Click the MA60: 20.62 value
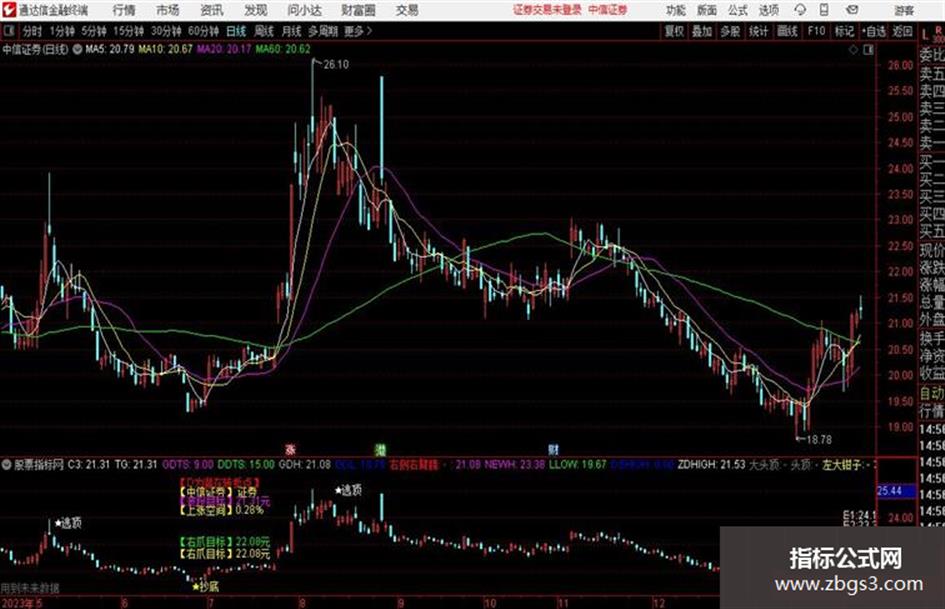The image size is (945, 609). 283,49
